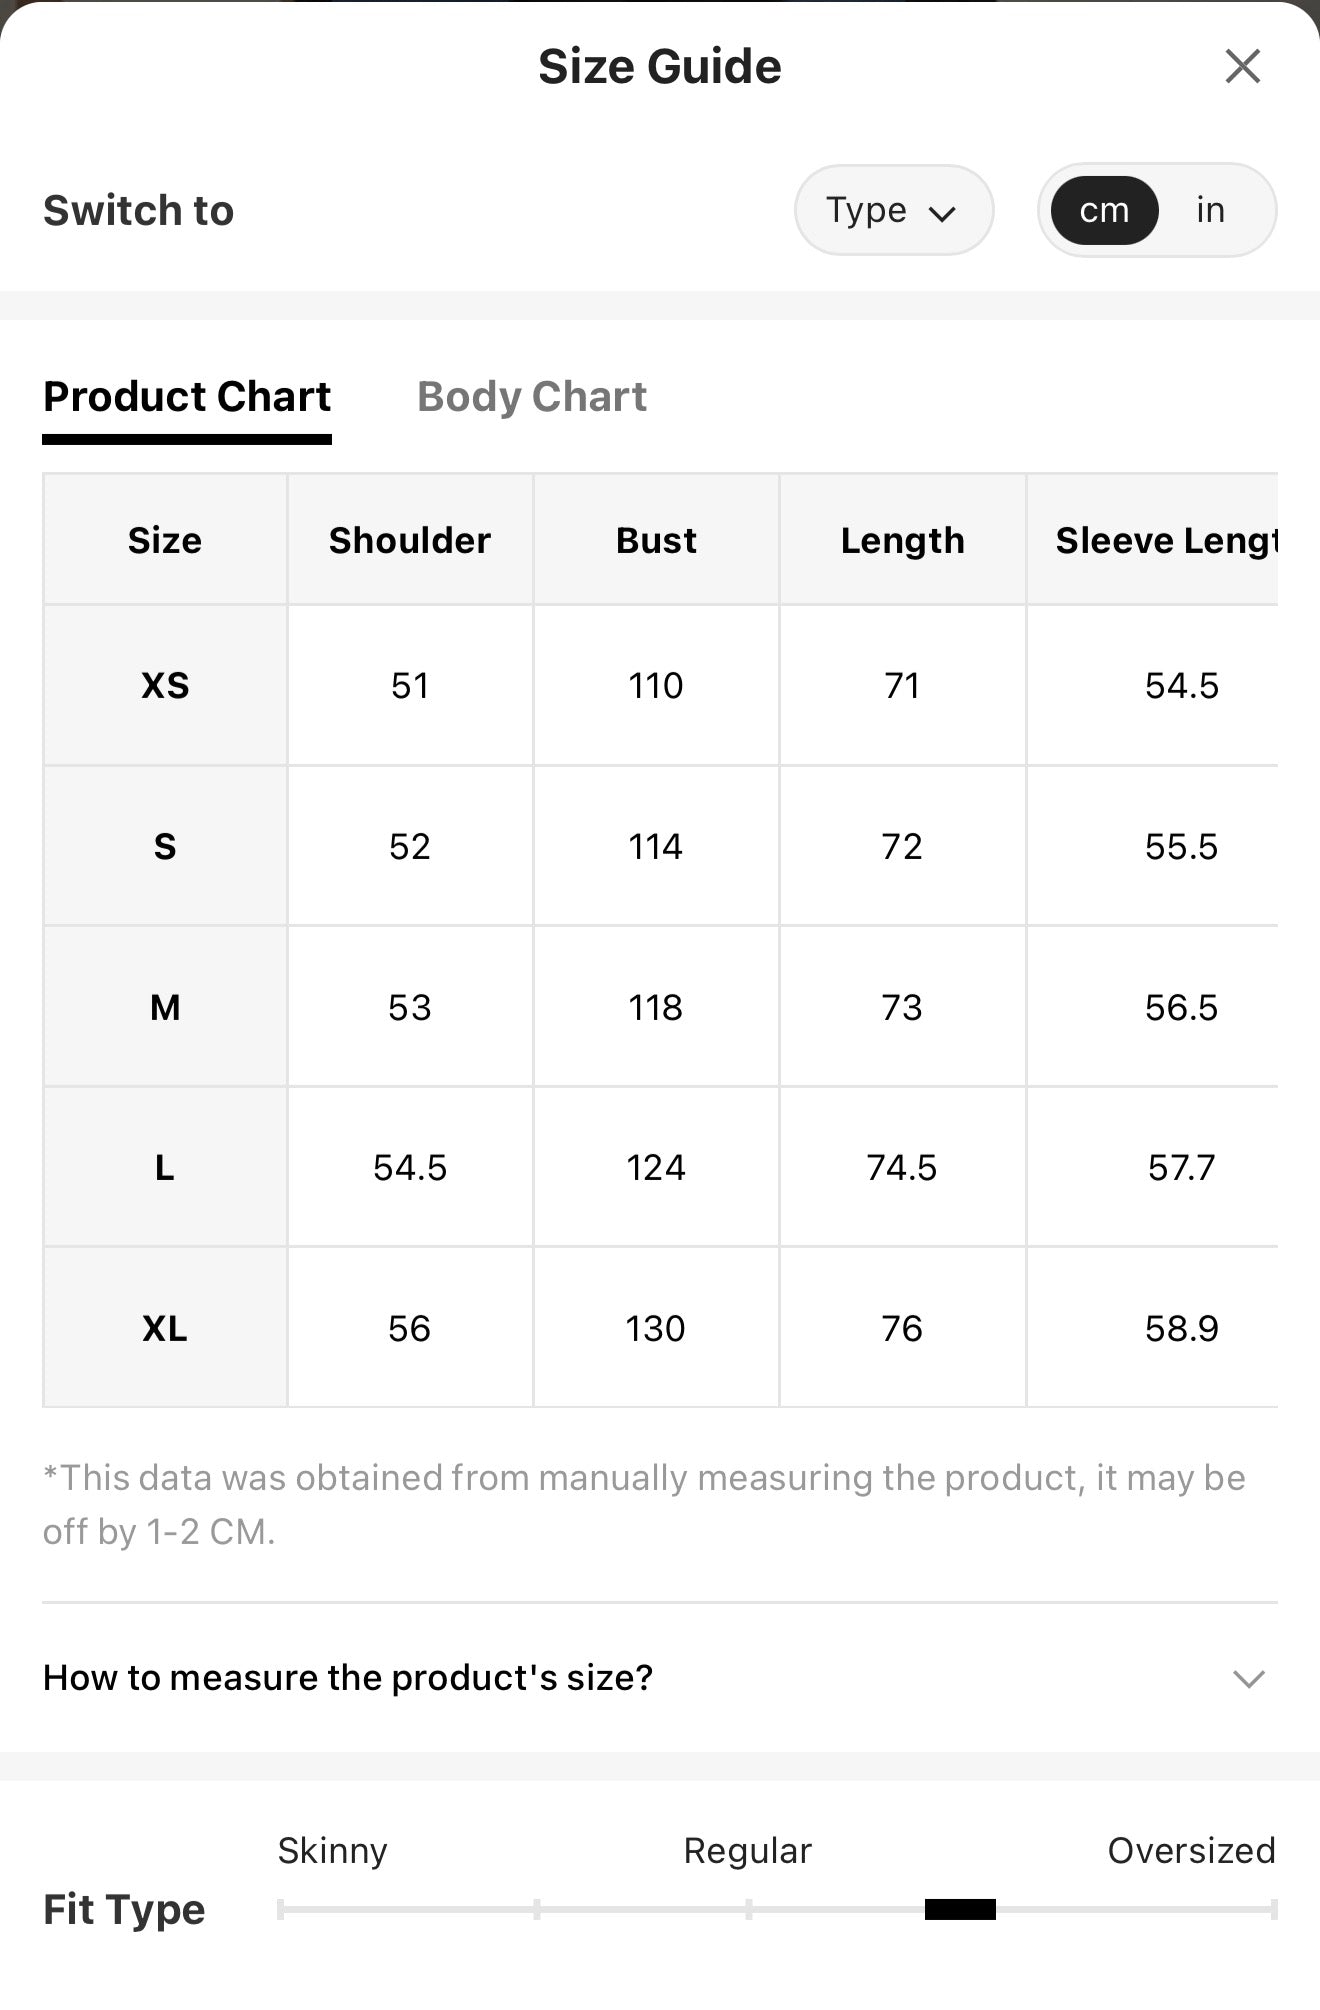Select the cm unit option
This screenshot has height=2010, width=1320.
1104,210
